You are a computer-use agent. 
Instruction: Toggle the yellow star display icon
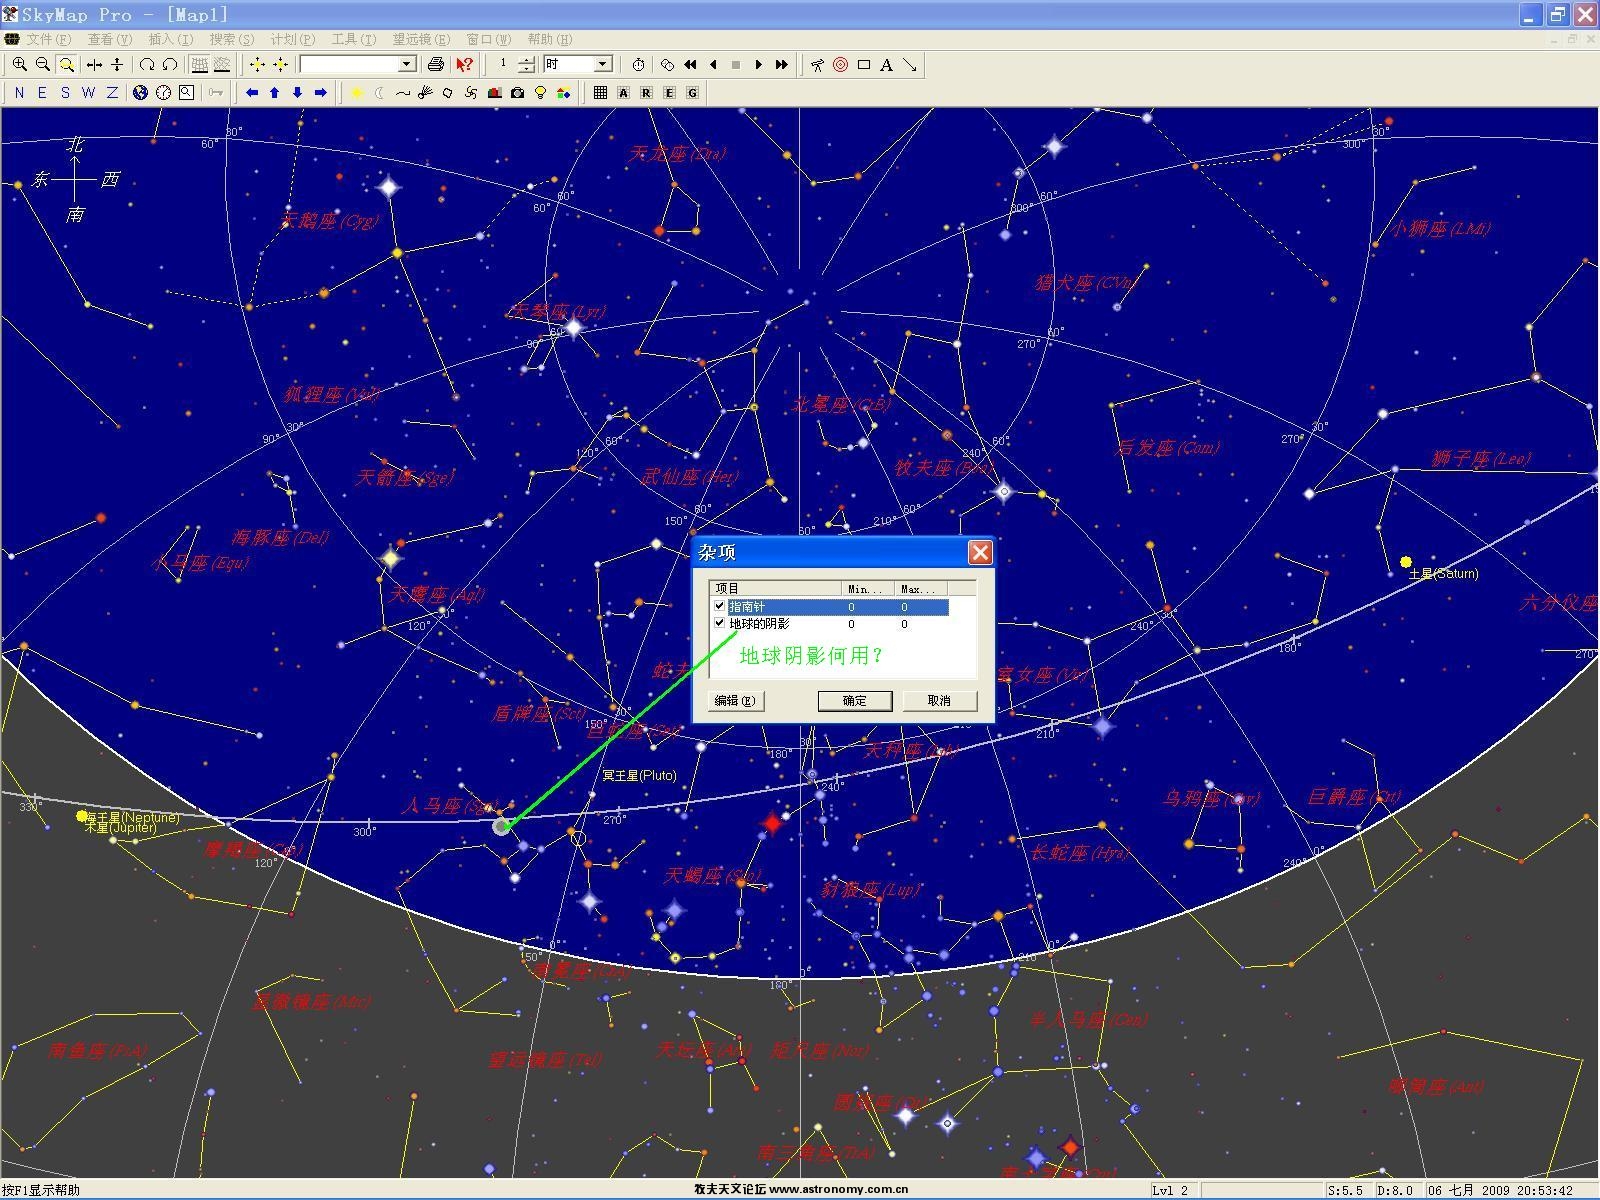(x=357, y=92)
